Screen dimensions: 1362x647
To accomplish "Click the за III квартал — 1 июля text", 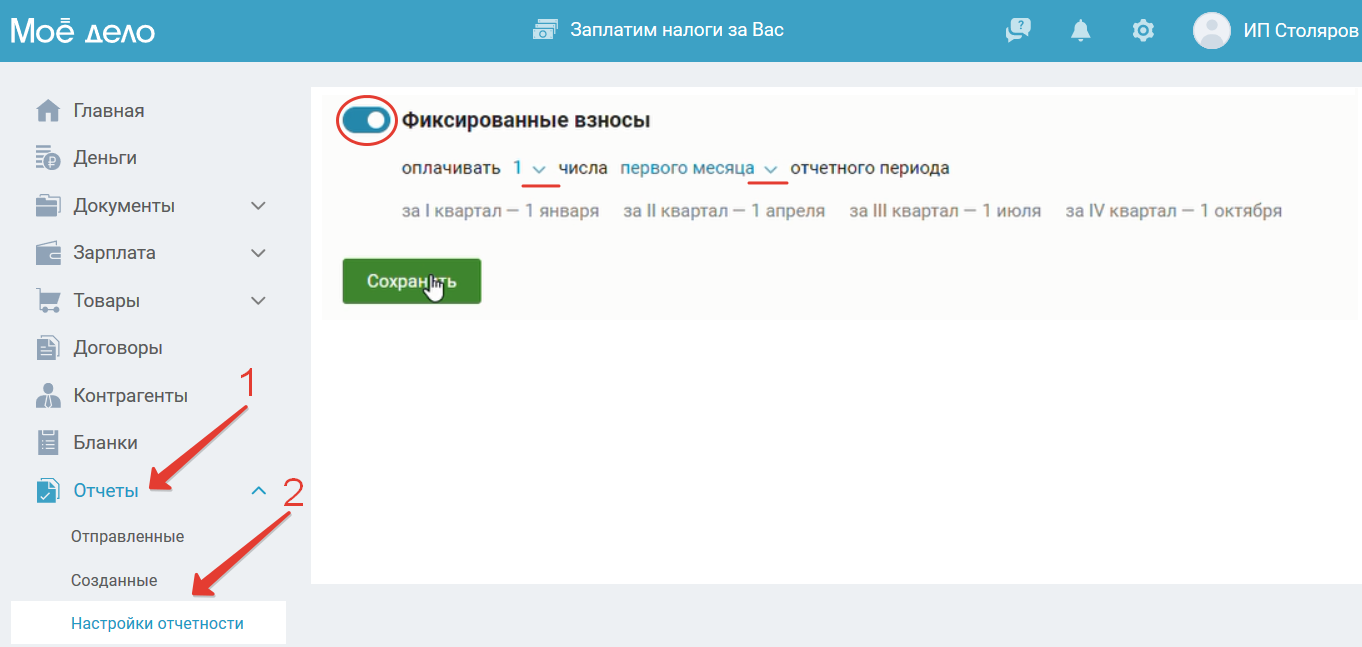I will coord(945,211).
